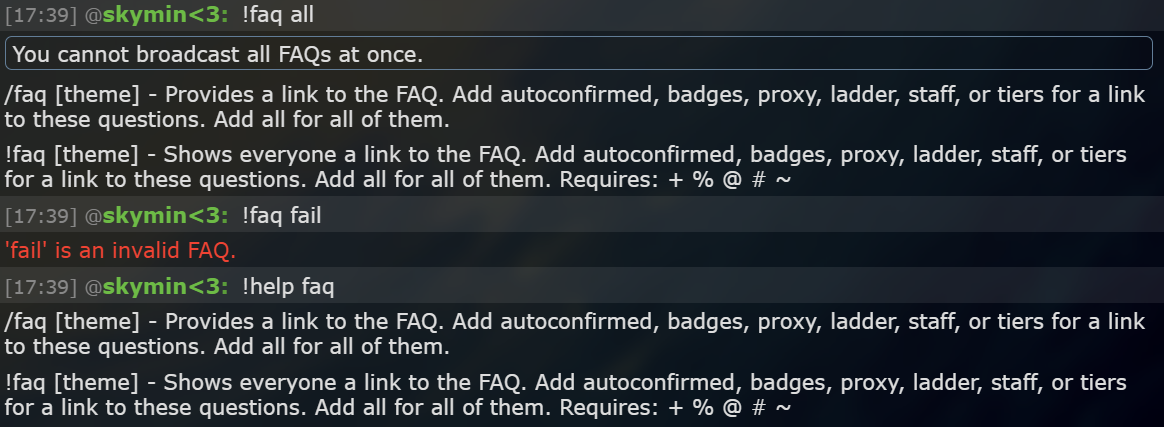The height and width of the screenshot is (427, 1164).
Task: Click the red "'fail' is an invalid FAQ." error
Action: pos(120,250)
